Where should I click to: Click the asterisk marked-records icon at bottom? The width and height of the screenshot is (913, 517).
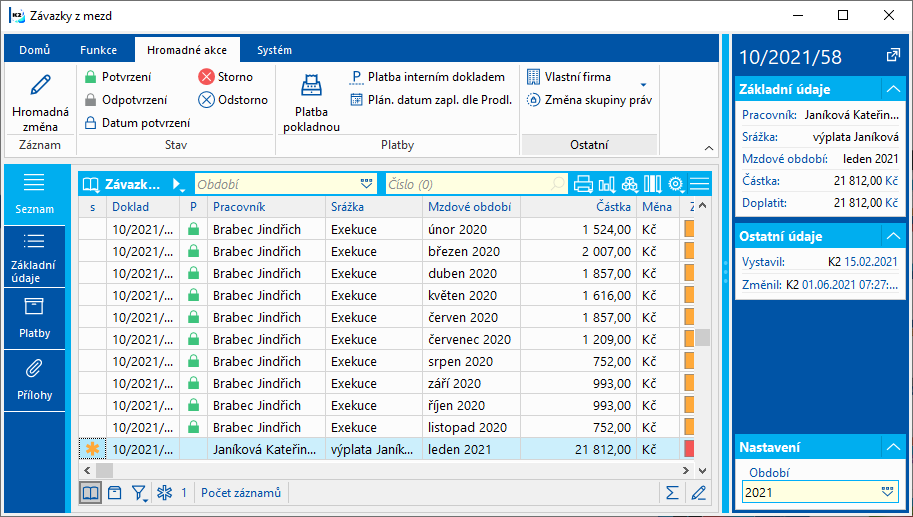[x=165, y=493]
